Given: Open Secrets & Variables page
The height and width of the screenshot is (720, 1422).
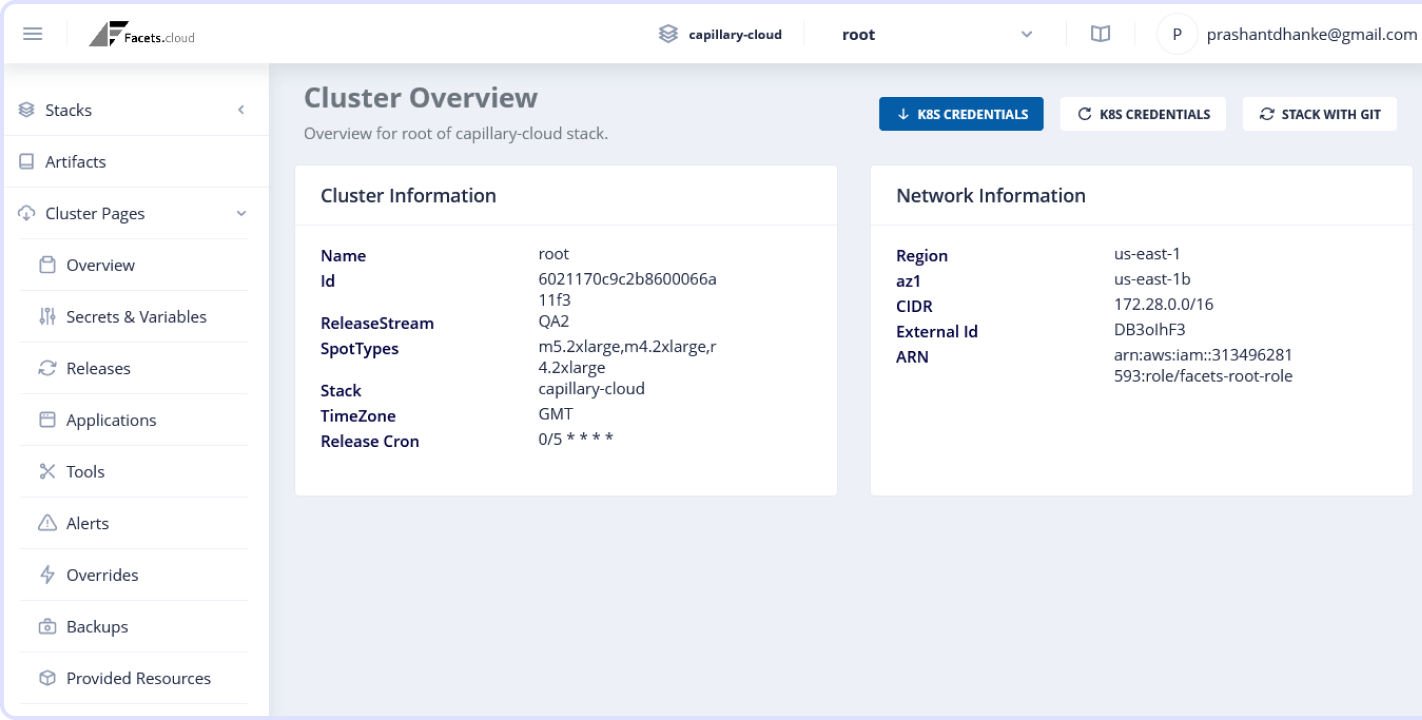Looking at the screenshot, I should click(x=134, y=317).
